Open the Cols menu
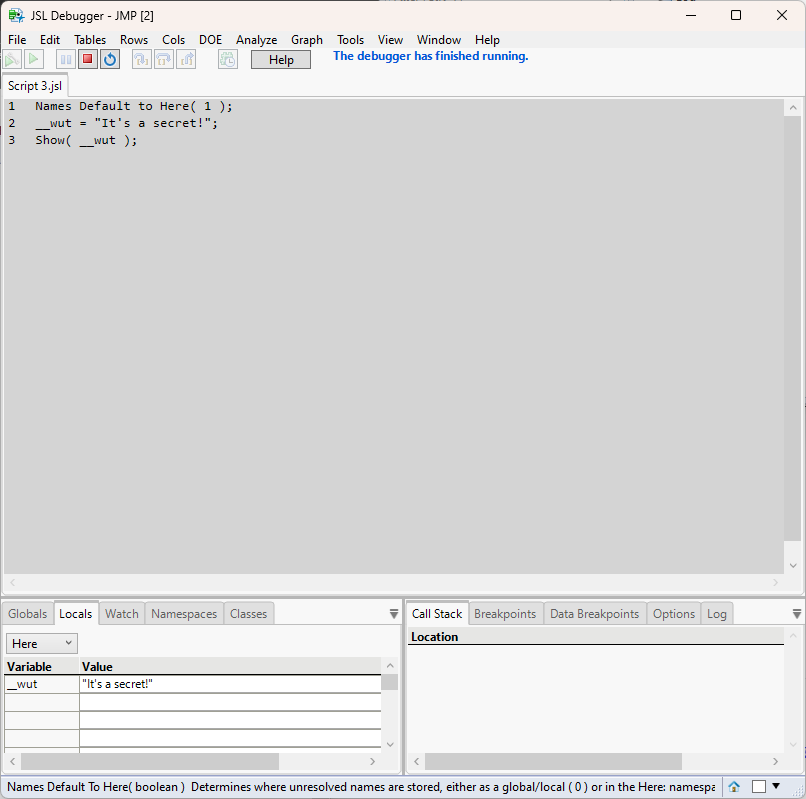Screen dimensions: 806x799 [173, 40]
